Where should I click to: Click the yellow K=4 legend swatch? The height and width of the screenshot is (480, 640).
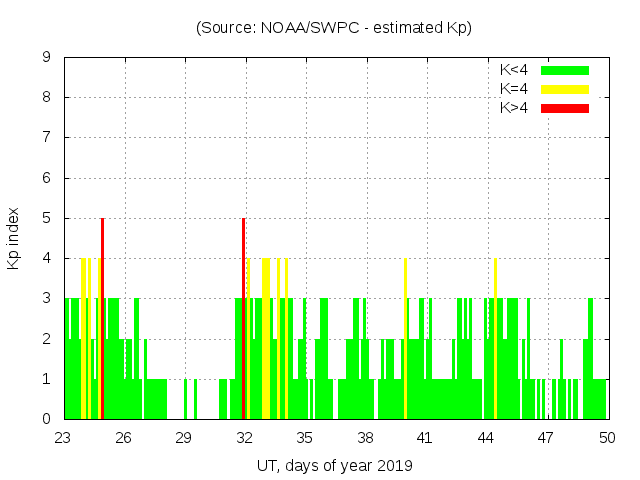click(565, 89)
